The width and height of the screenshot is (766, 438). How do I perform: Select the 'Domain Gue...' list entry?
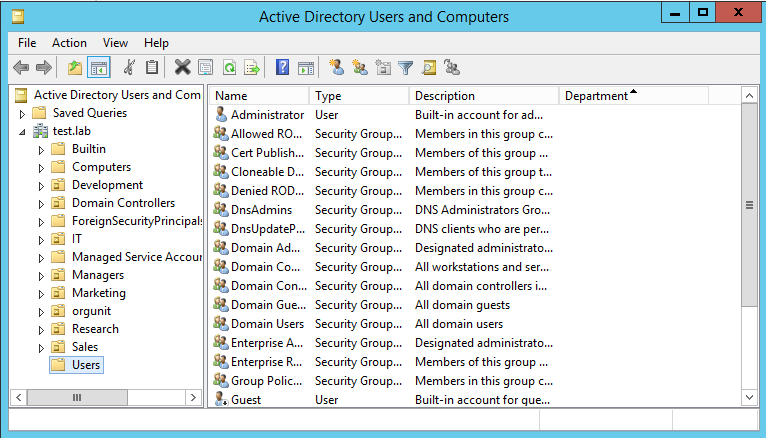(x=268, y=305)
